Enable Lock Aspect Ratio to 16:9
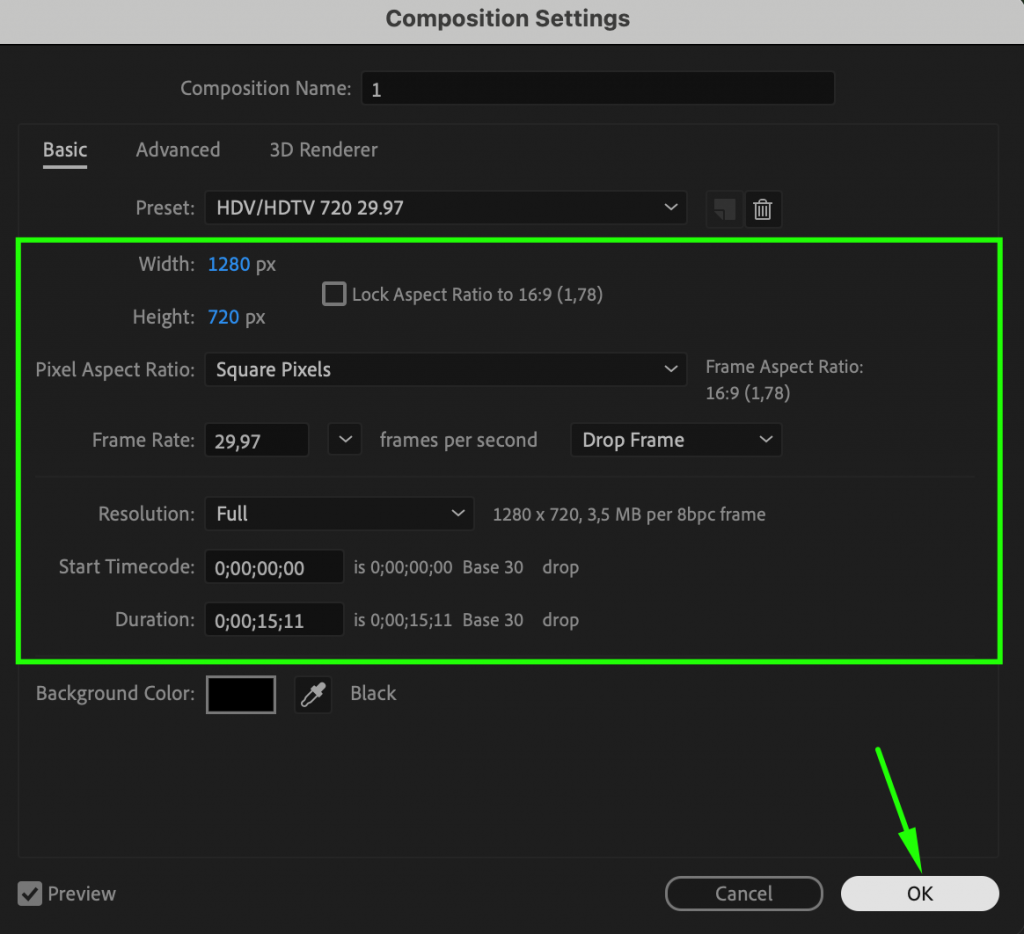1024x934 pixels. coord(333,294)
